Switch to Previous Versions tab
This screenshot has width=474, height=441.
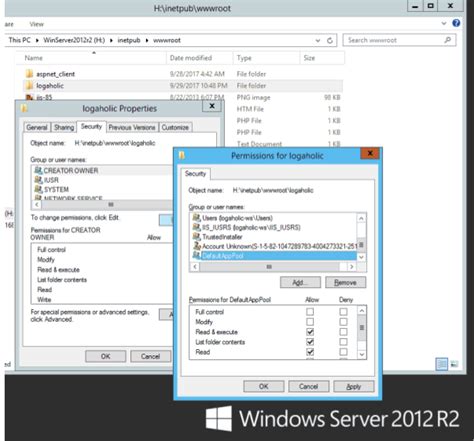(x=132, y=127)
